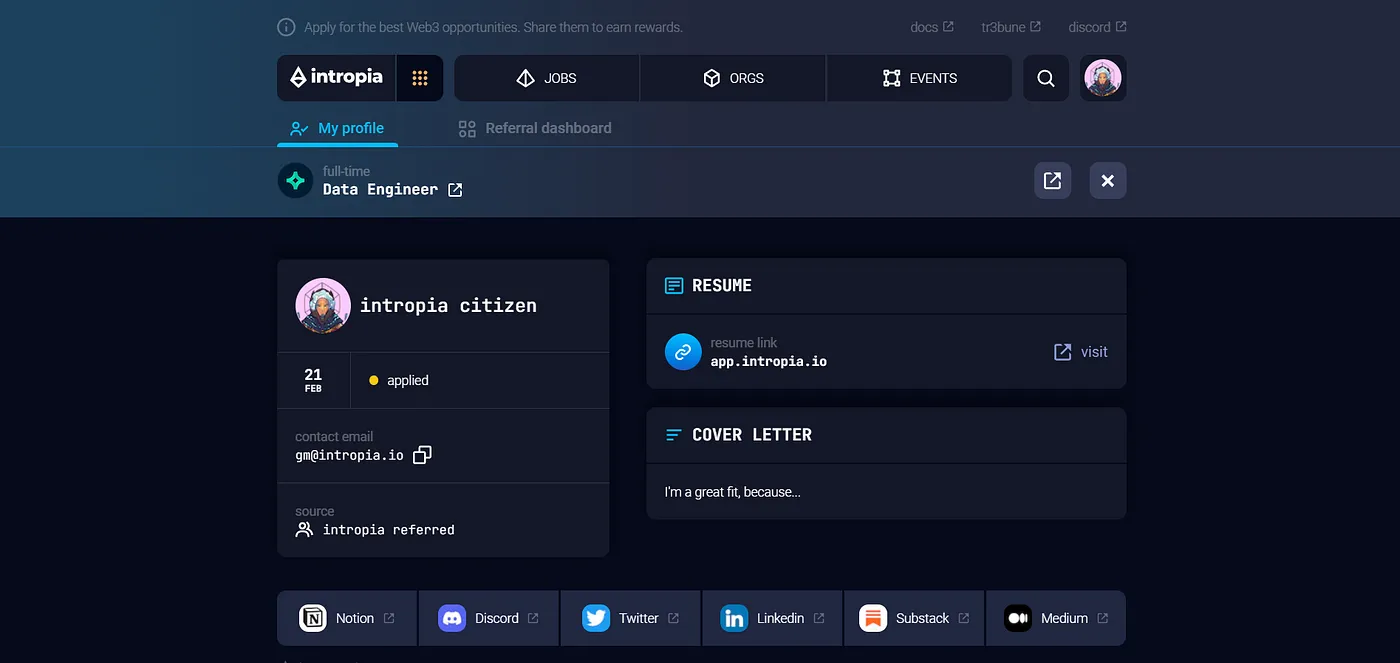This screenshot has width=1400, height=663.
Task: Click the intropia citizen name heading
Action: click(448, 306)
